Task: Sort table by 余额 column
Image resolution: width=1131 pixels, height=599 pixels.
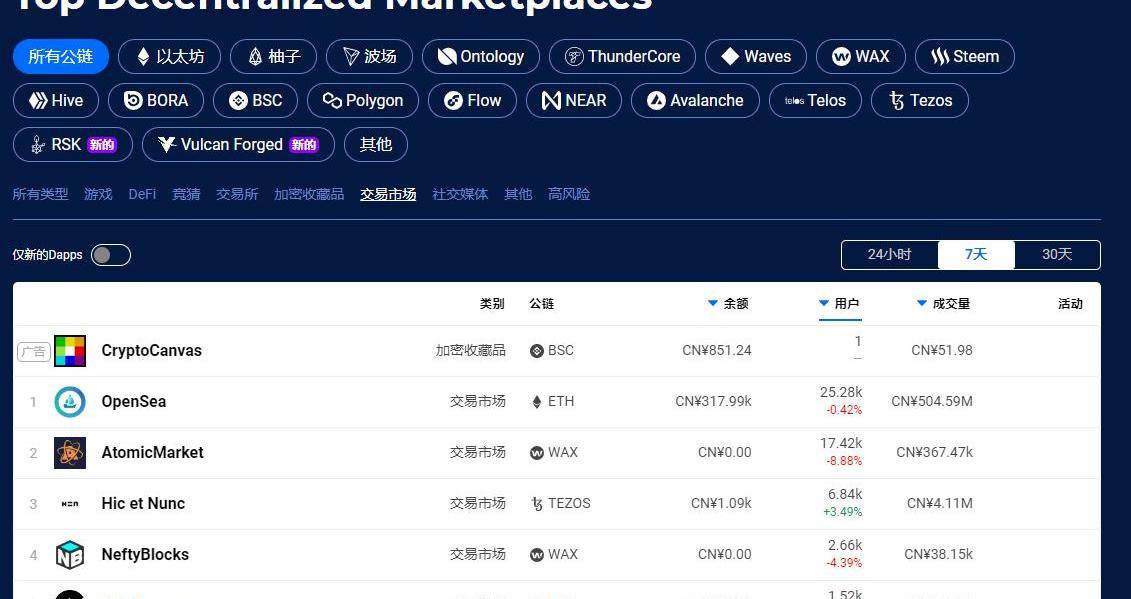Action: click(x=729, y=304)
